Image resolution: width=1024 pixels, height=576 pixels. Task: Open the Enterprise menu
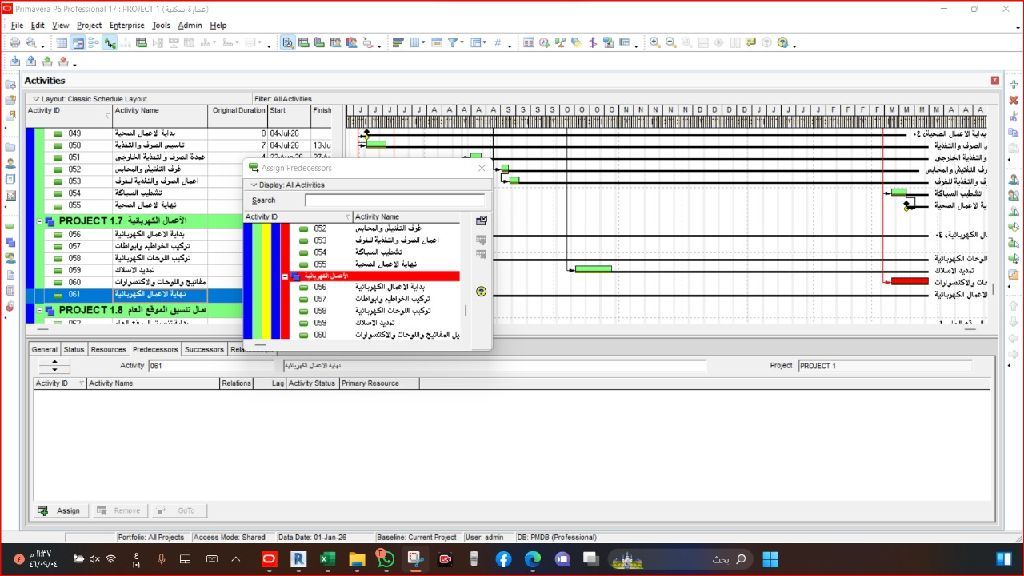click(126, 25)
